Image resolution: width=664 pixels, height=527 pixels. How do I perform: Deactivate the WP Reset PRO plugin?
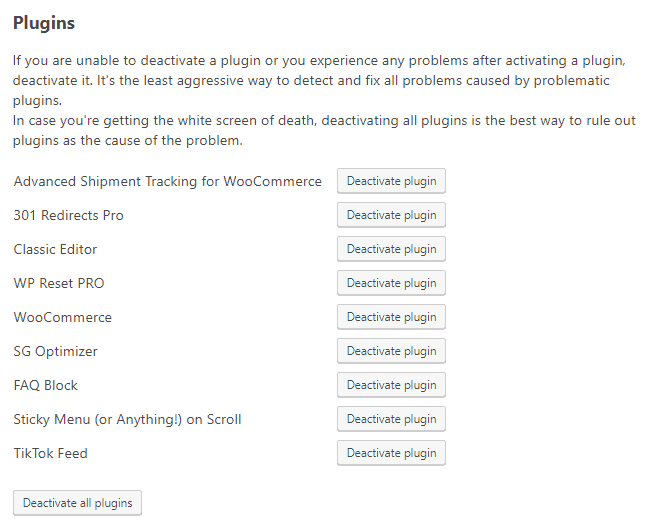(x=391, y=283)
